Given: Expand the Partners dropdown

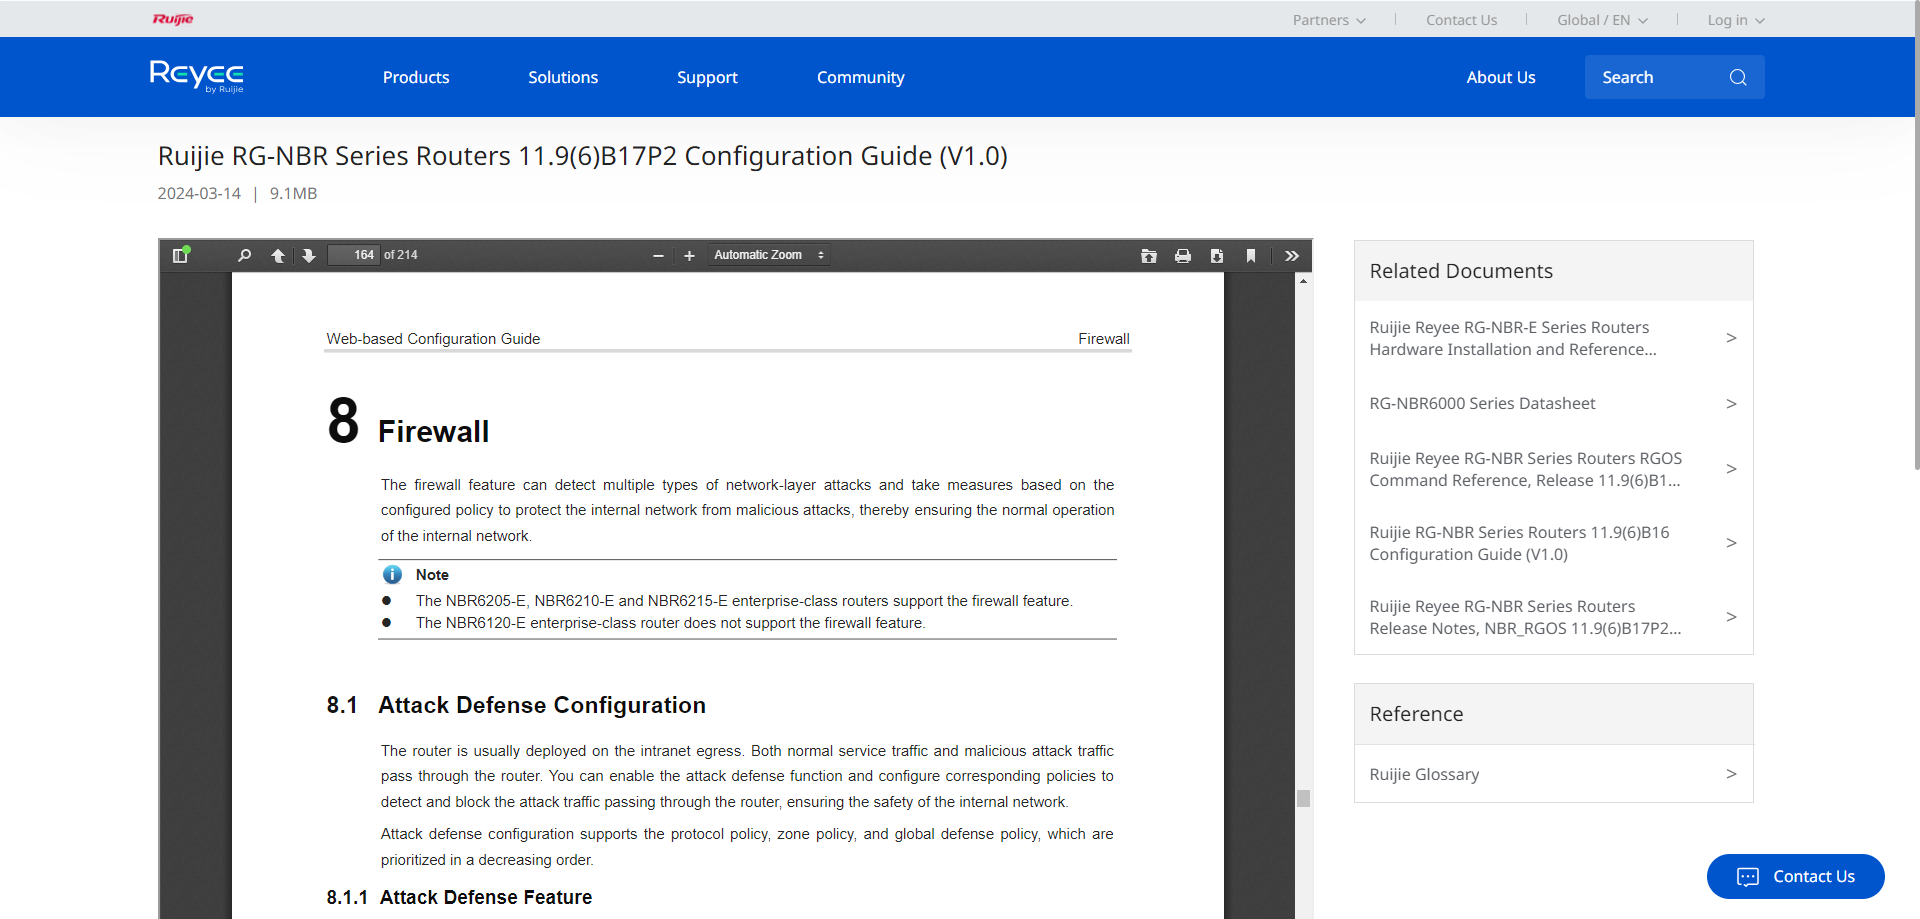Looking at the screenshot, I should [x=1329, y=20].
